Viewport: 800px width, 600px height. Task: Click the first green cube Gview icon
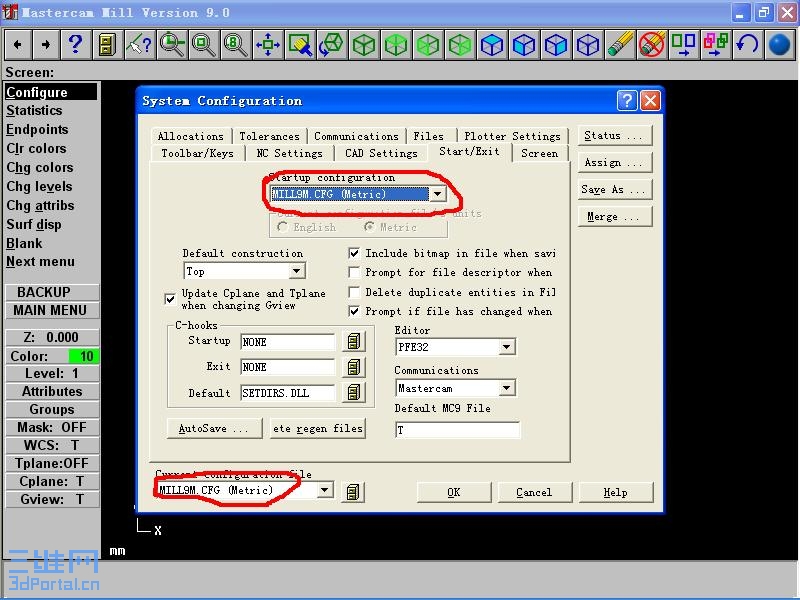tap(364, 45)
